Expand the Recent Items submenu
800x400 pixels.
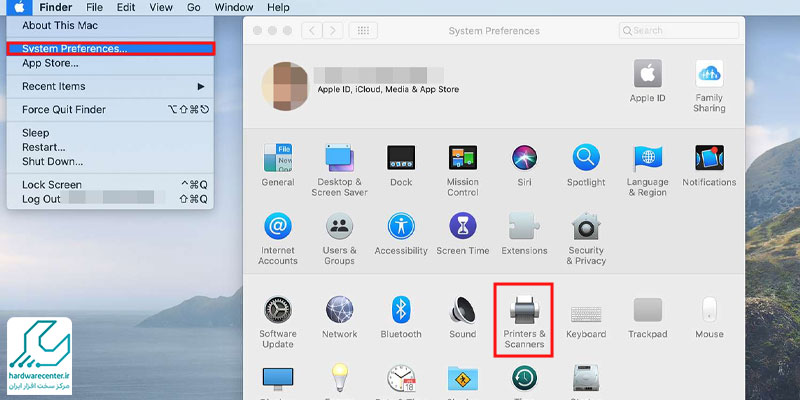click(110, 86)
